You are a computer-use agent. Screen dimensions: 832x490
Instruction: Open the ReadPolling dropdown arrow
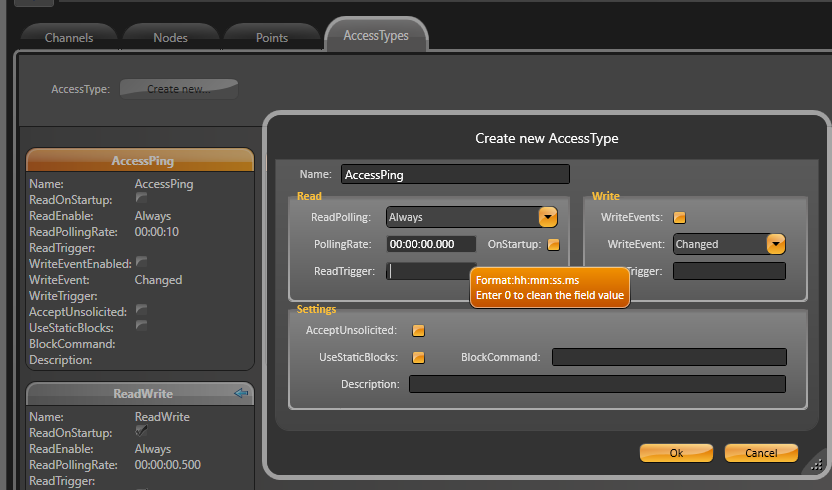547,217
